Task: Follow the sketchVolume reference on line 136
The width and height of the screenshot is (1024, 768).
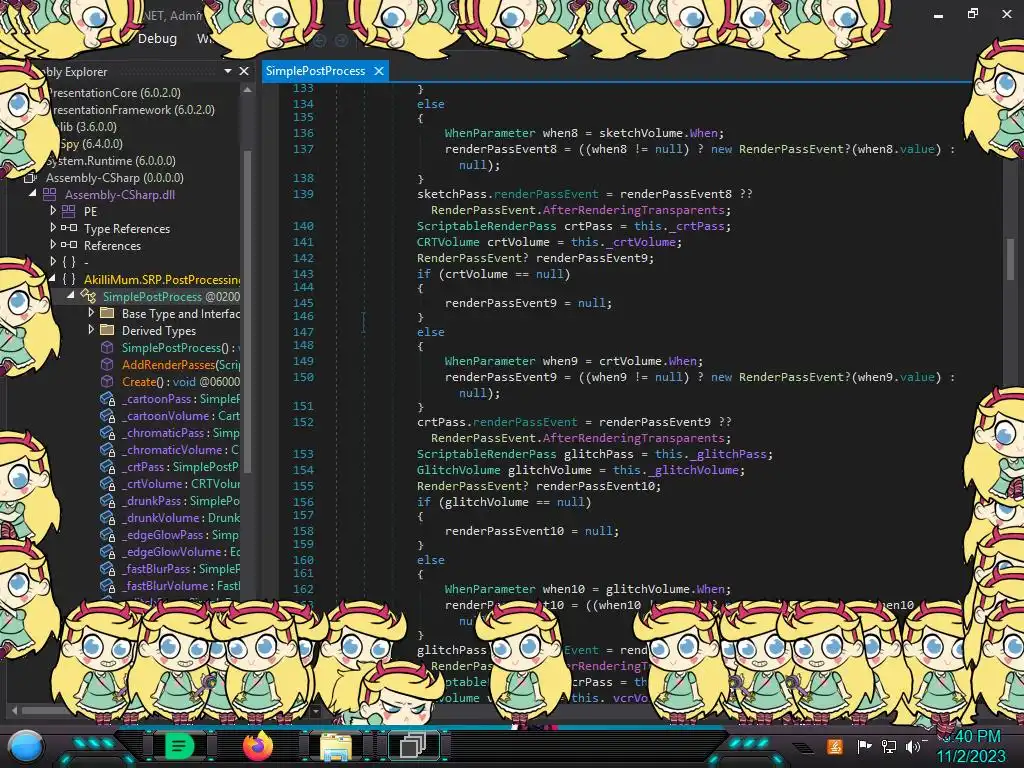Action: [641, 133]
